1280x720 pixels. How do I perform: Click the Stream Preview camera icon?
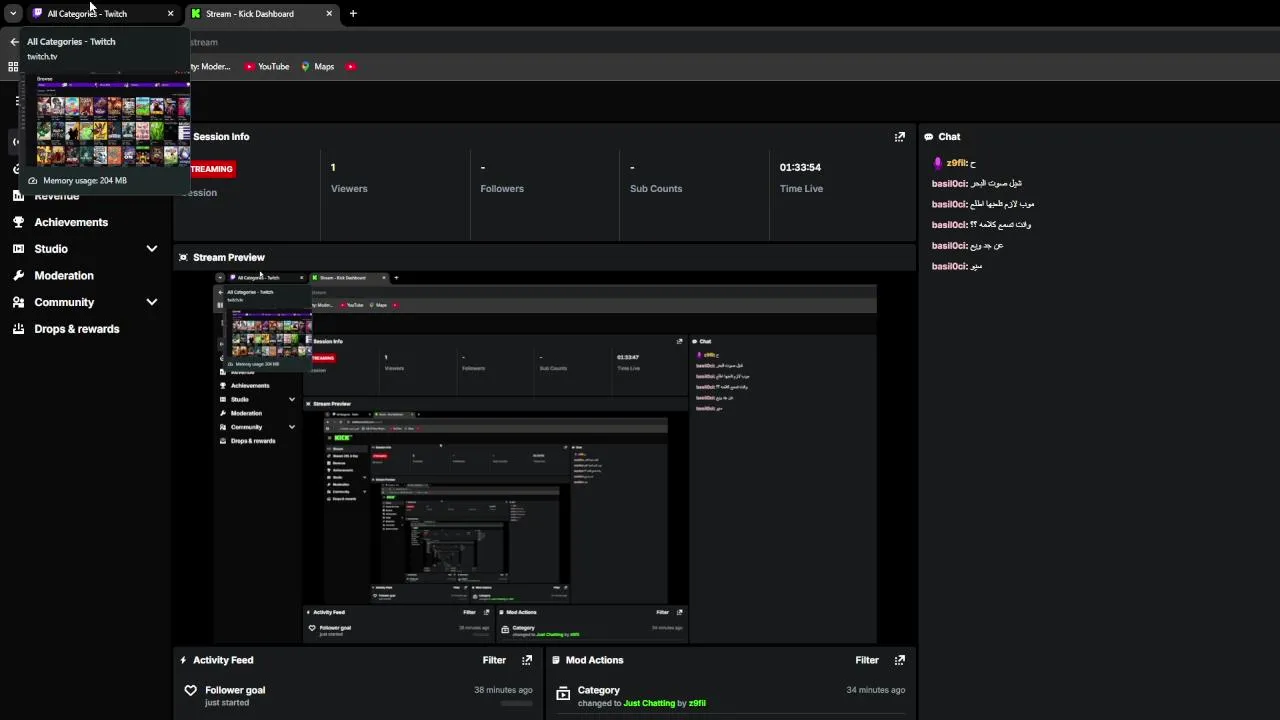click(x=183, y=258)
